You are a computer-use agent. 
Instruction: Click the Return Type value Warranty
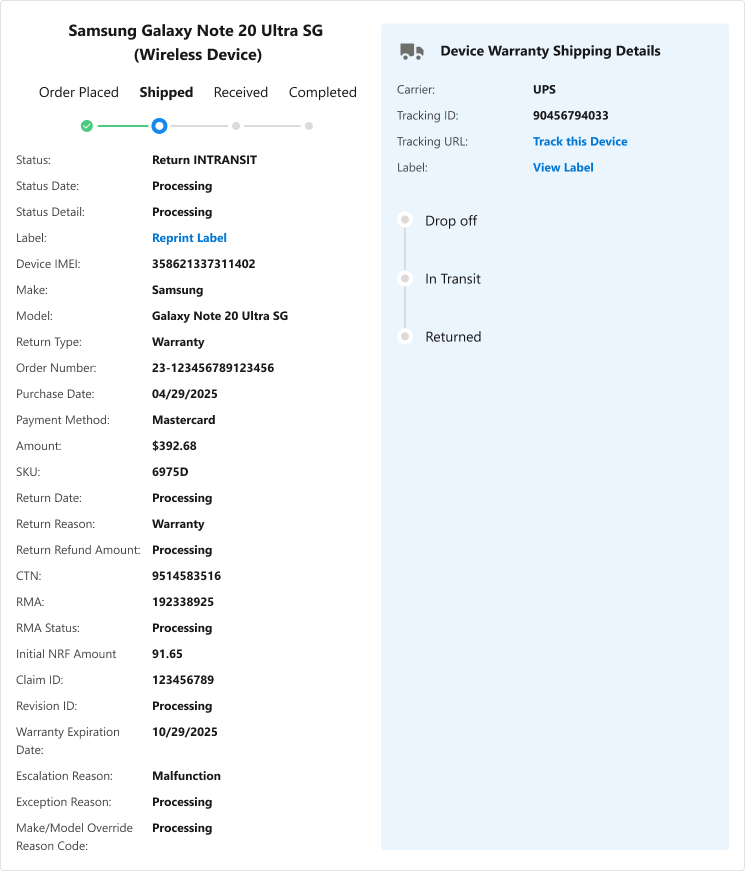178,342
